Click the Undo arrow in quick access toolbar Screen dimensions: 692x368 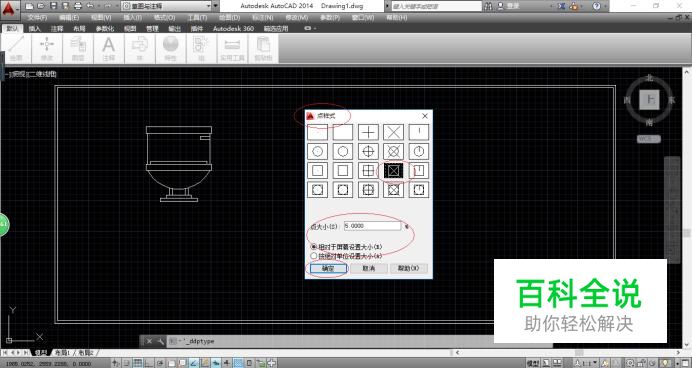coord(90,6)
